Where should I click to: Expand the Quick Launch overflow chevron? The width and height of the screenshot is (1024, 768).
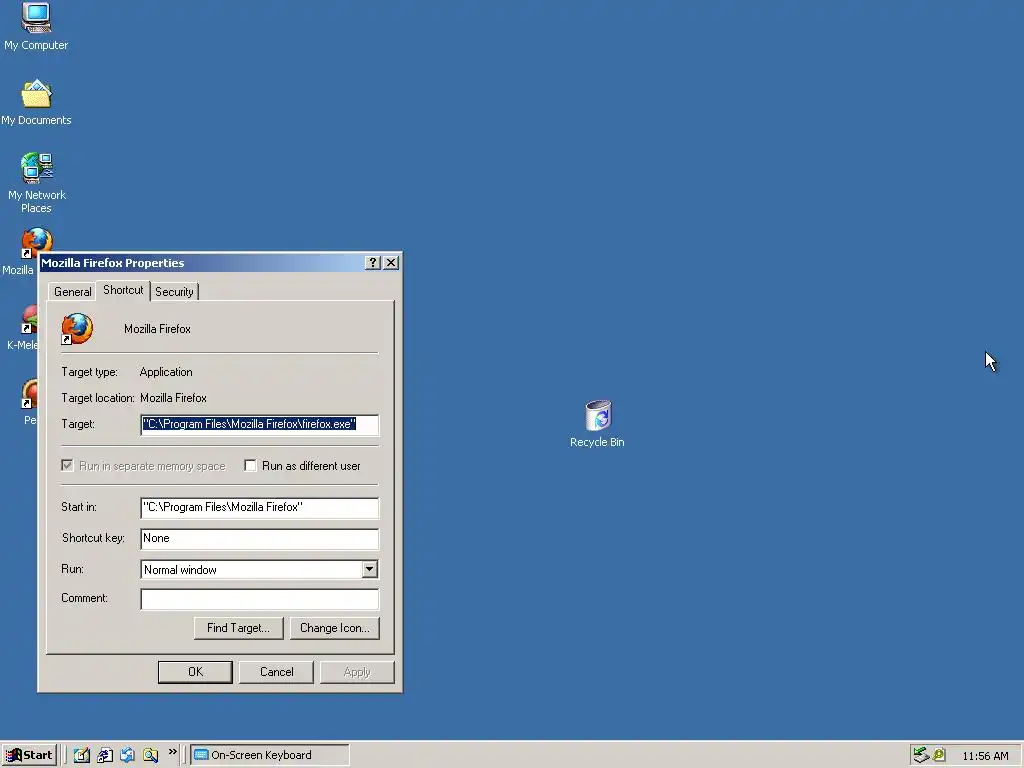(x=172, y=752)
